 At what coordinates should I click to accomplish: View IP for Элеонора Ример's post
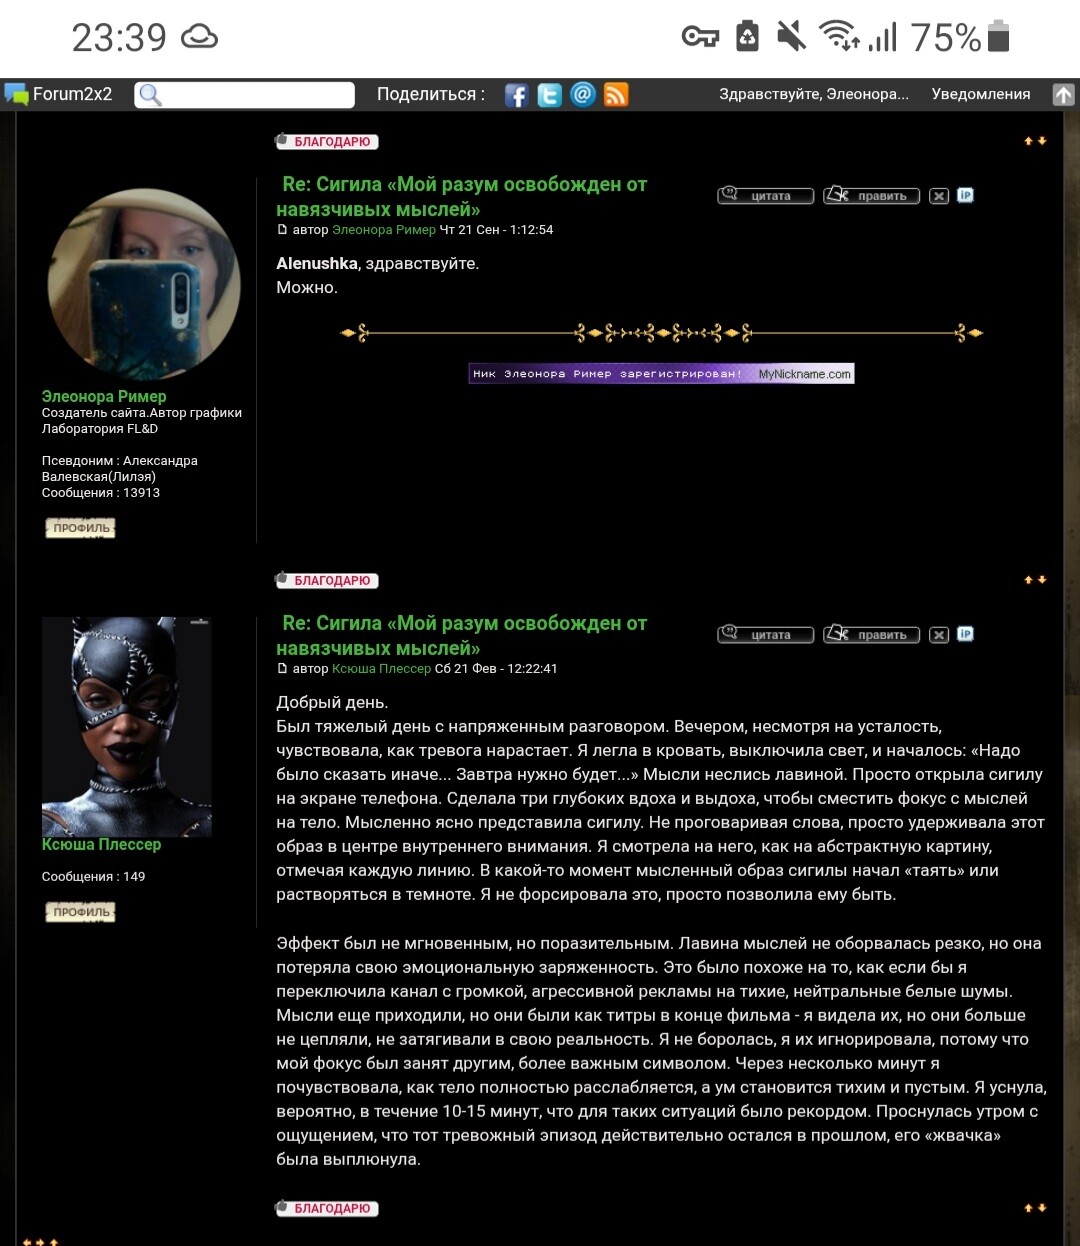tap(963, 196)
